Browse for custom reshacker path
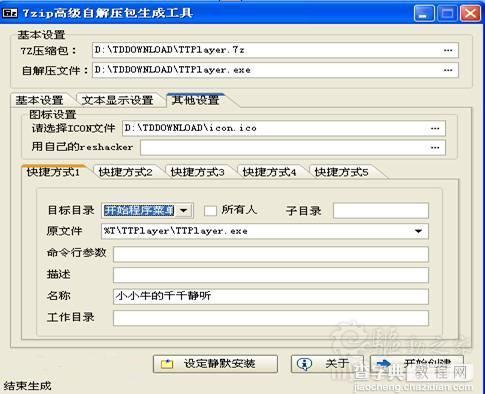485x394 pixels. coord(435,148)
